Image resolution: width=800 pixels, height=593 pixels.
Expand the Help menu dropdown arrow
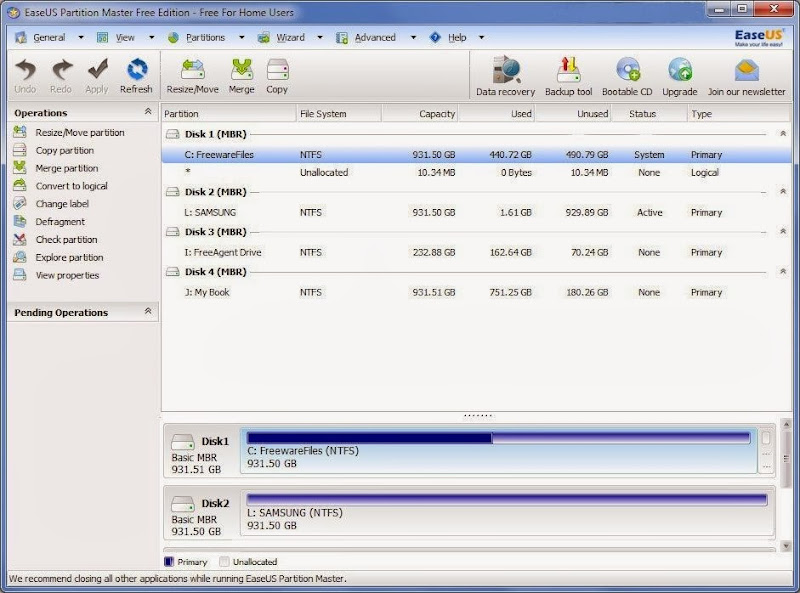(481, 37)
